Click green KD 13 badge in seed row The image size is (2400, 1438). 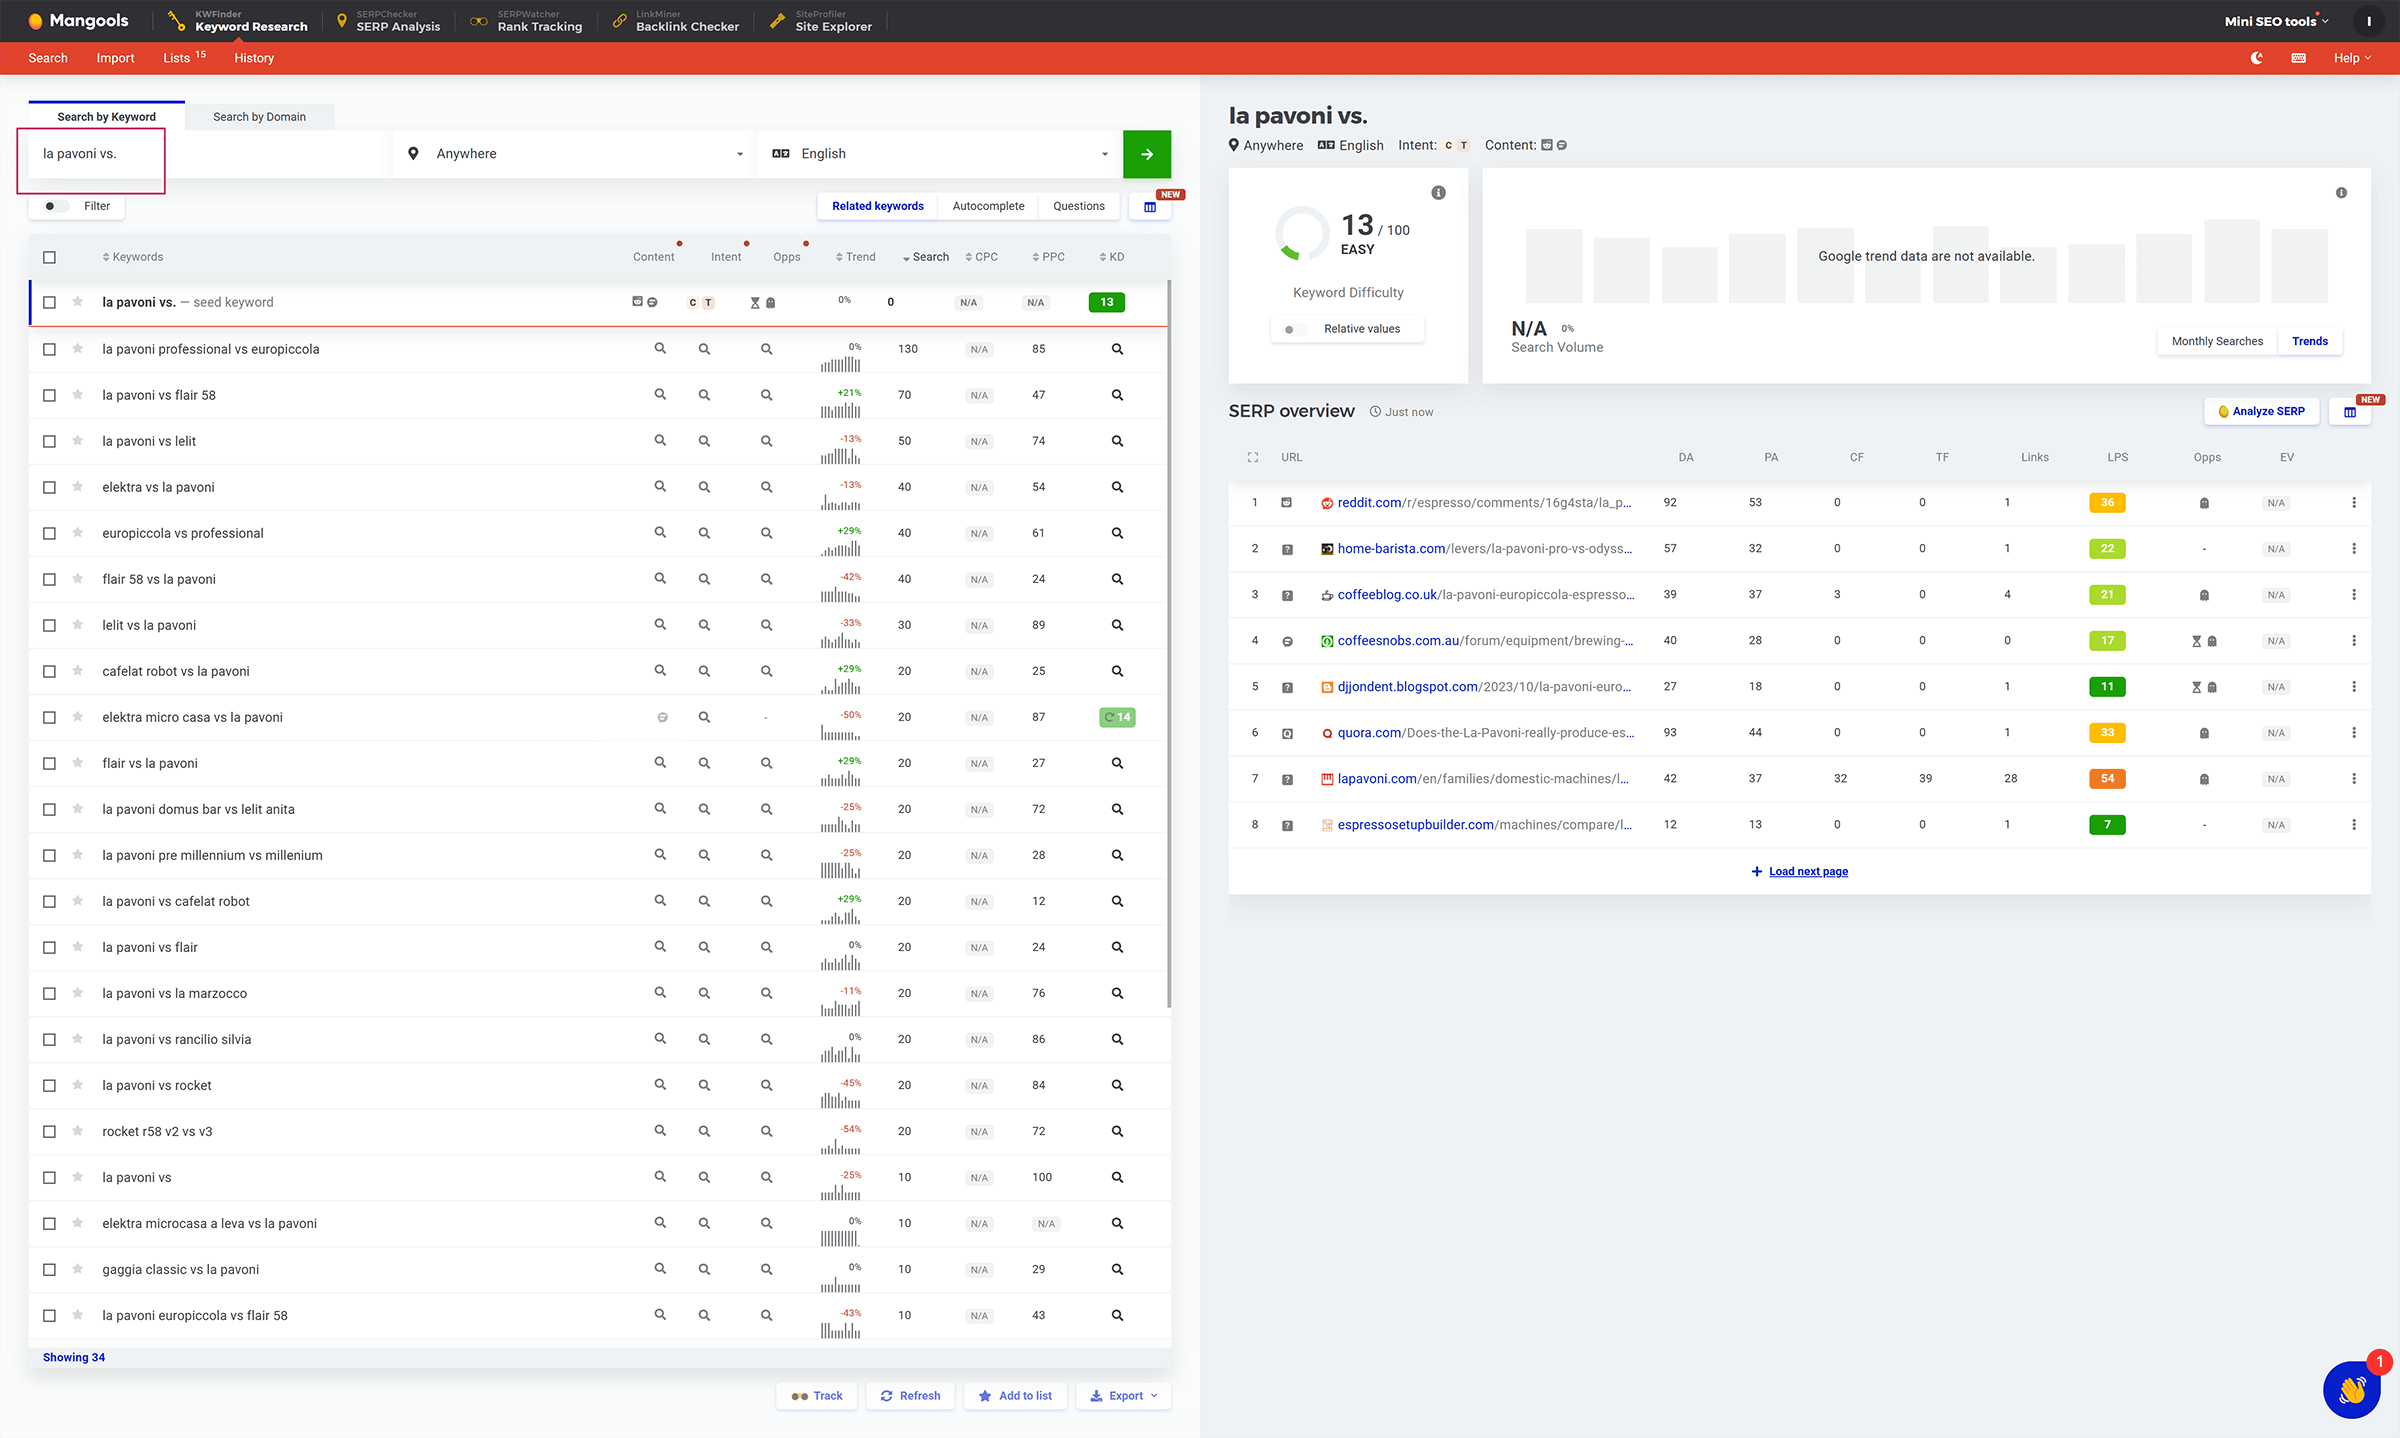click(x=1106, y=302)
